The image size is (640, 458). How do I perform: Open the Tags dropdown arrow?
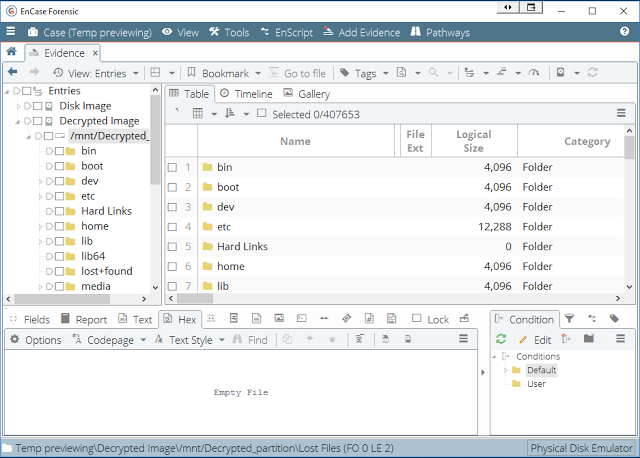[x=385, y=73]
